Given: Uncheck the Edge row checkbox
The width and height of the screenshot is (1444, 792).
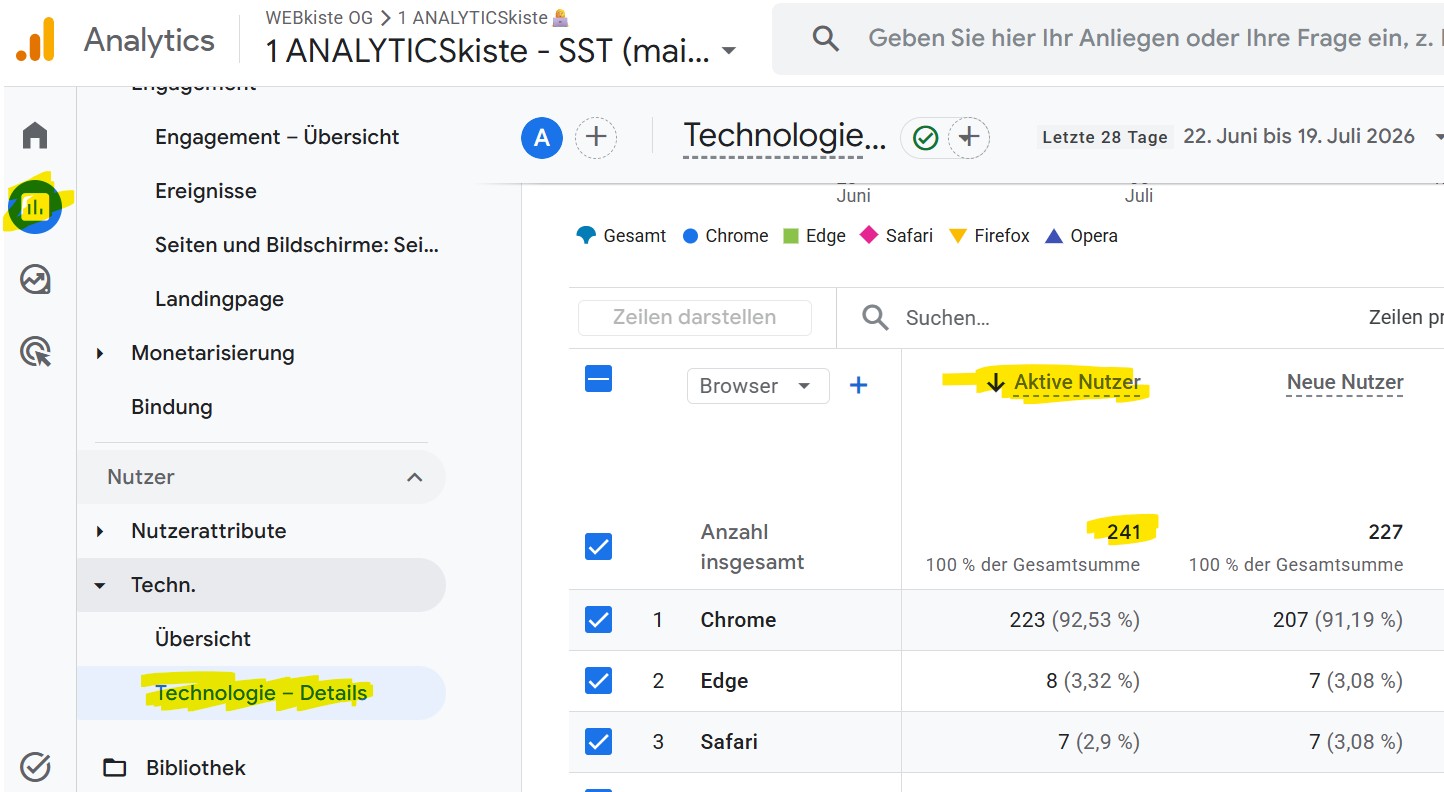Looking at the screenshot, I should (x=598, y=681).
